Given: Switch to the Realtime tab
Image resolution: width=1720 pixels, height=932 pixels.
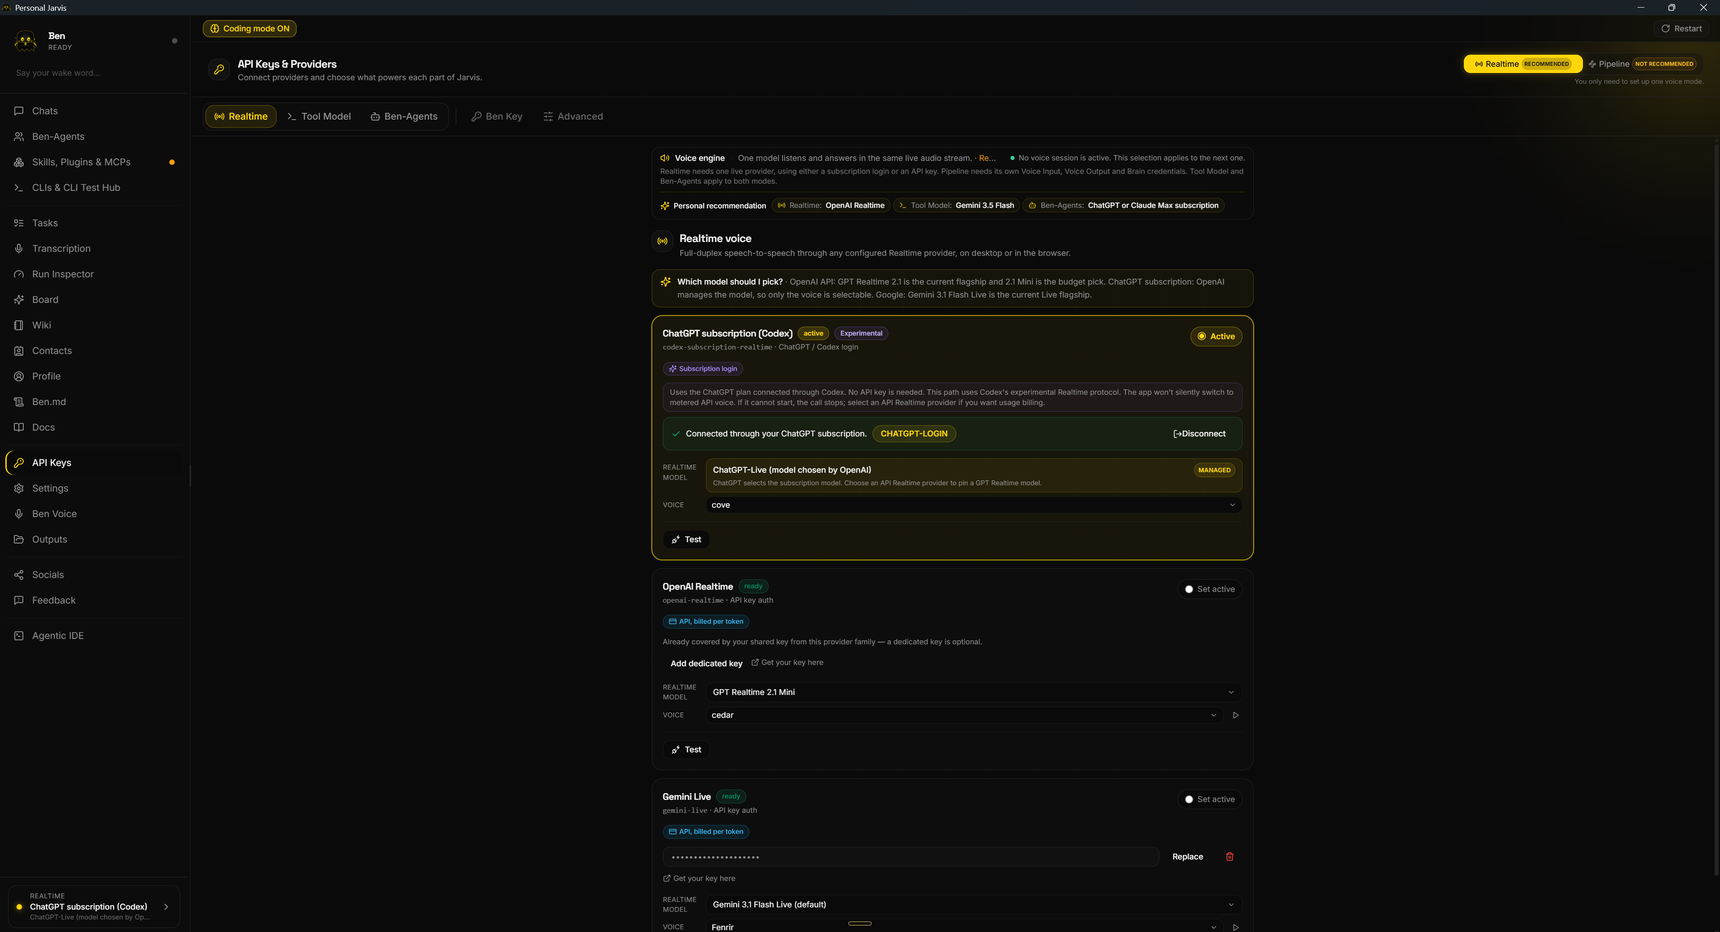Looking at the screenshot, I should 241,117.
